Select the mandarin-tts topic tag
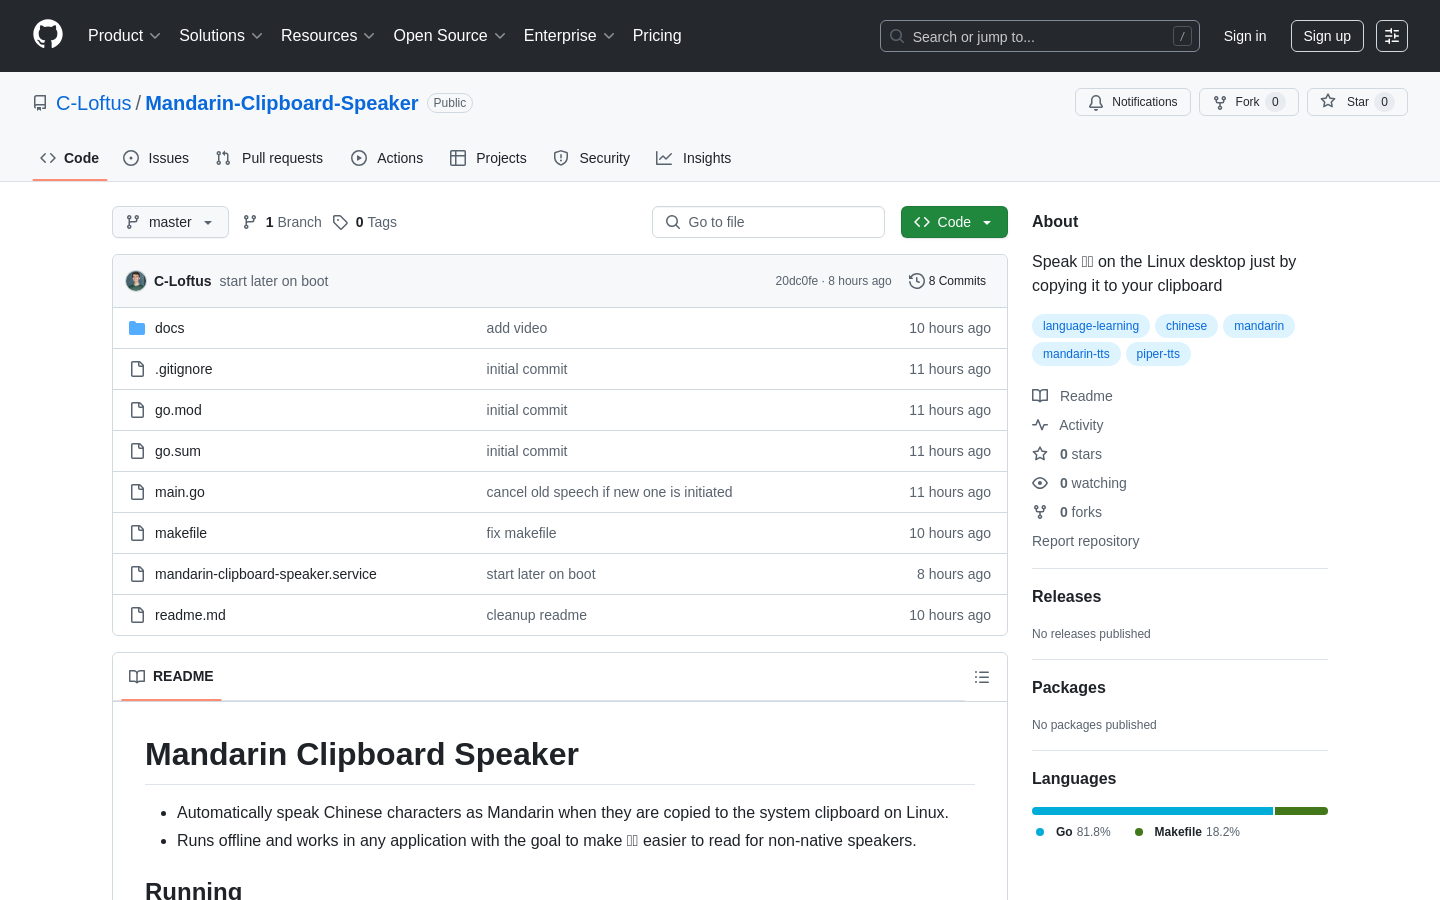The image size is (1440, 900). tap(1076, 354)
